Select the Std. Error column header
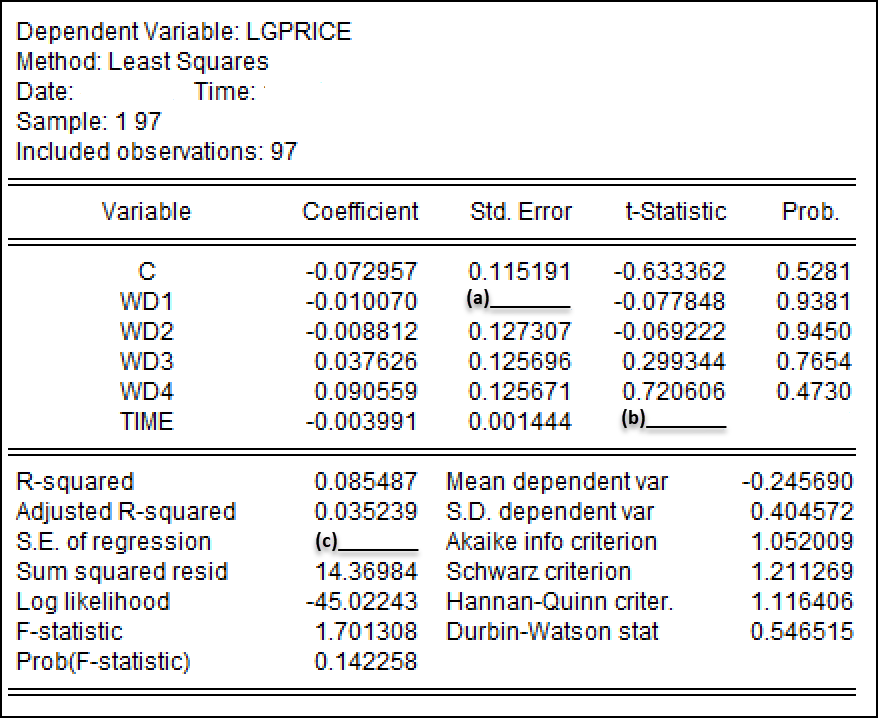This screenshot has height=718, width=878. tap(521, 212)
